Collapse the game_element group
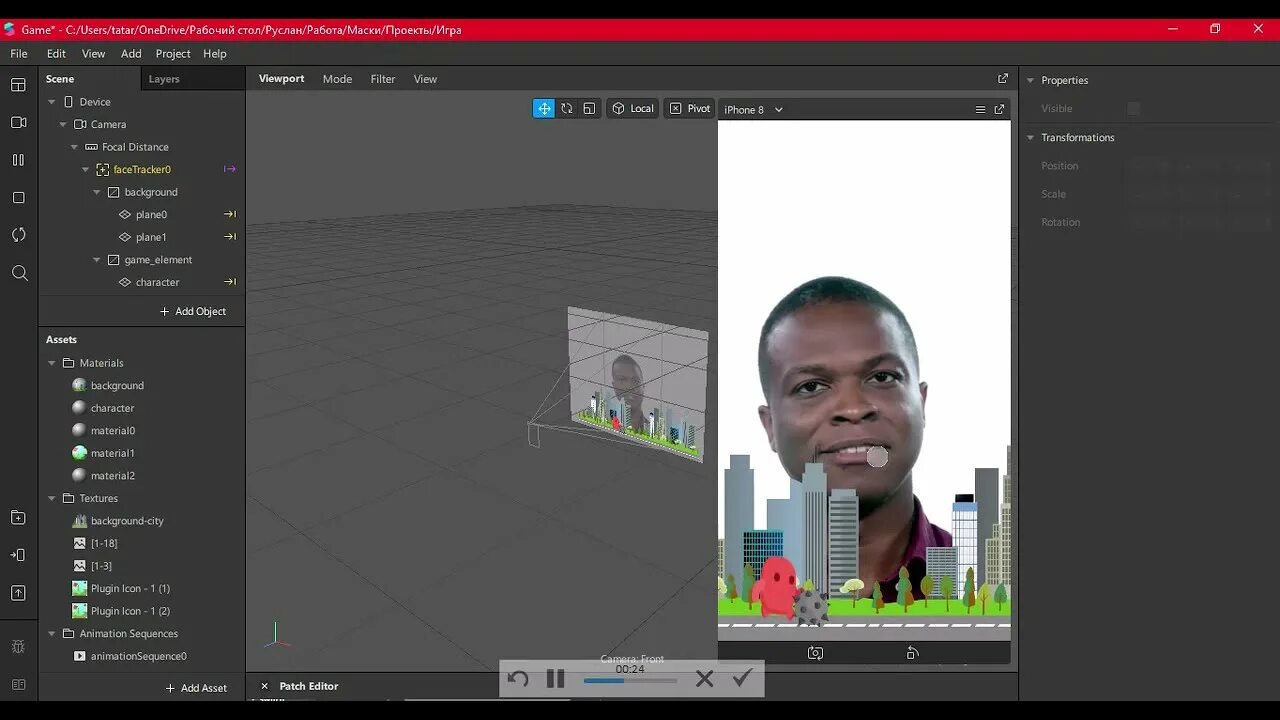 coord(97,260)
